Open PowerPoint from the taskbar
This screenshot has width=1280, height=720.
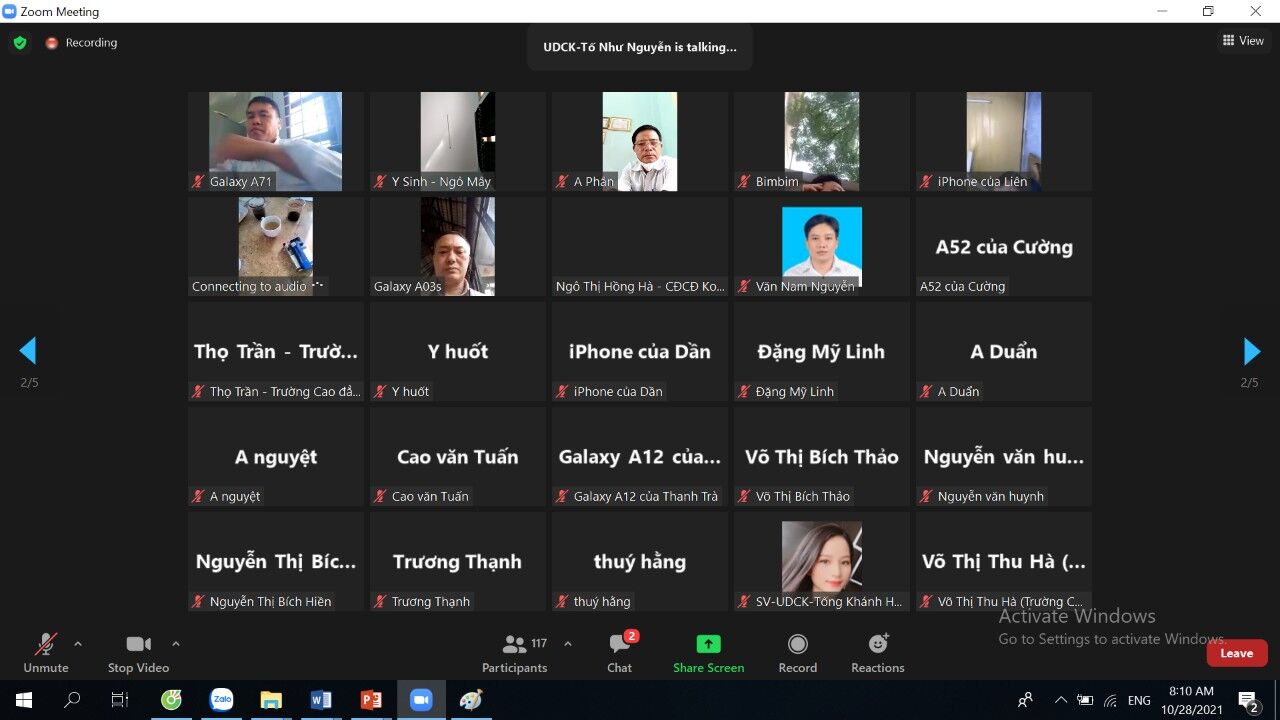click(x=371, y=700)
